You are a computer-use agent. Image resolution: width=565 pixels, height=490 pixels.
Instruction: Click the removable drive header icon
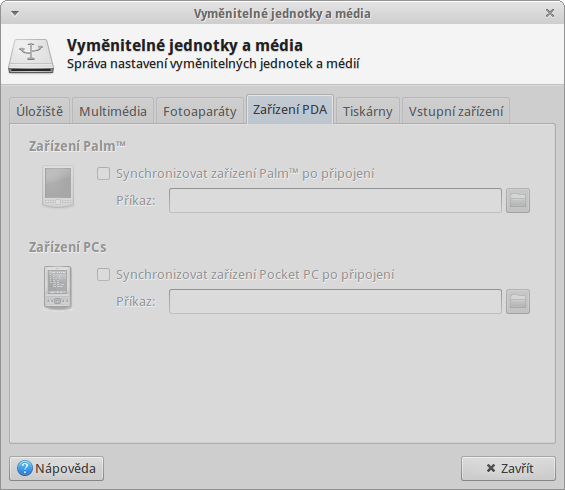tap(31, 57)
